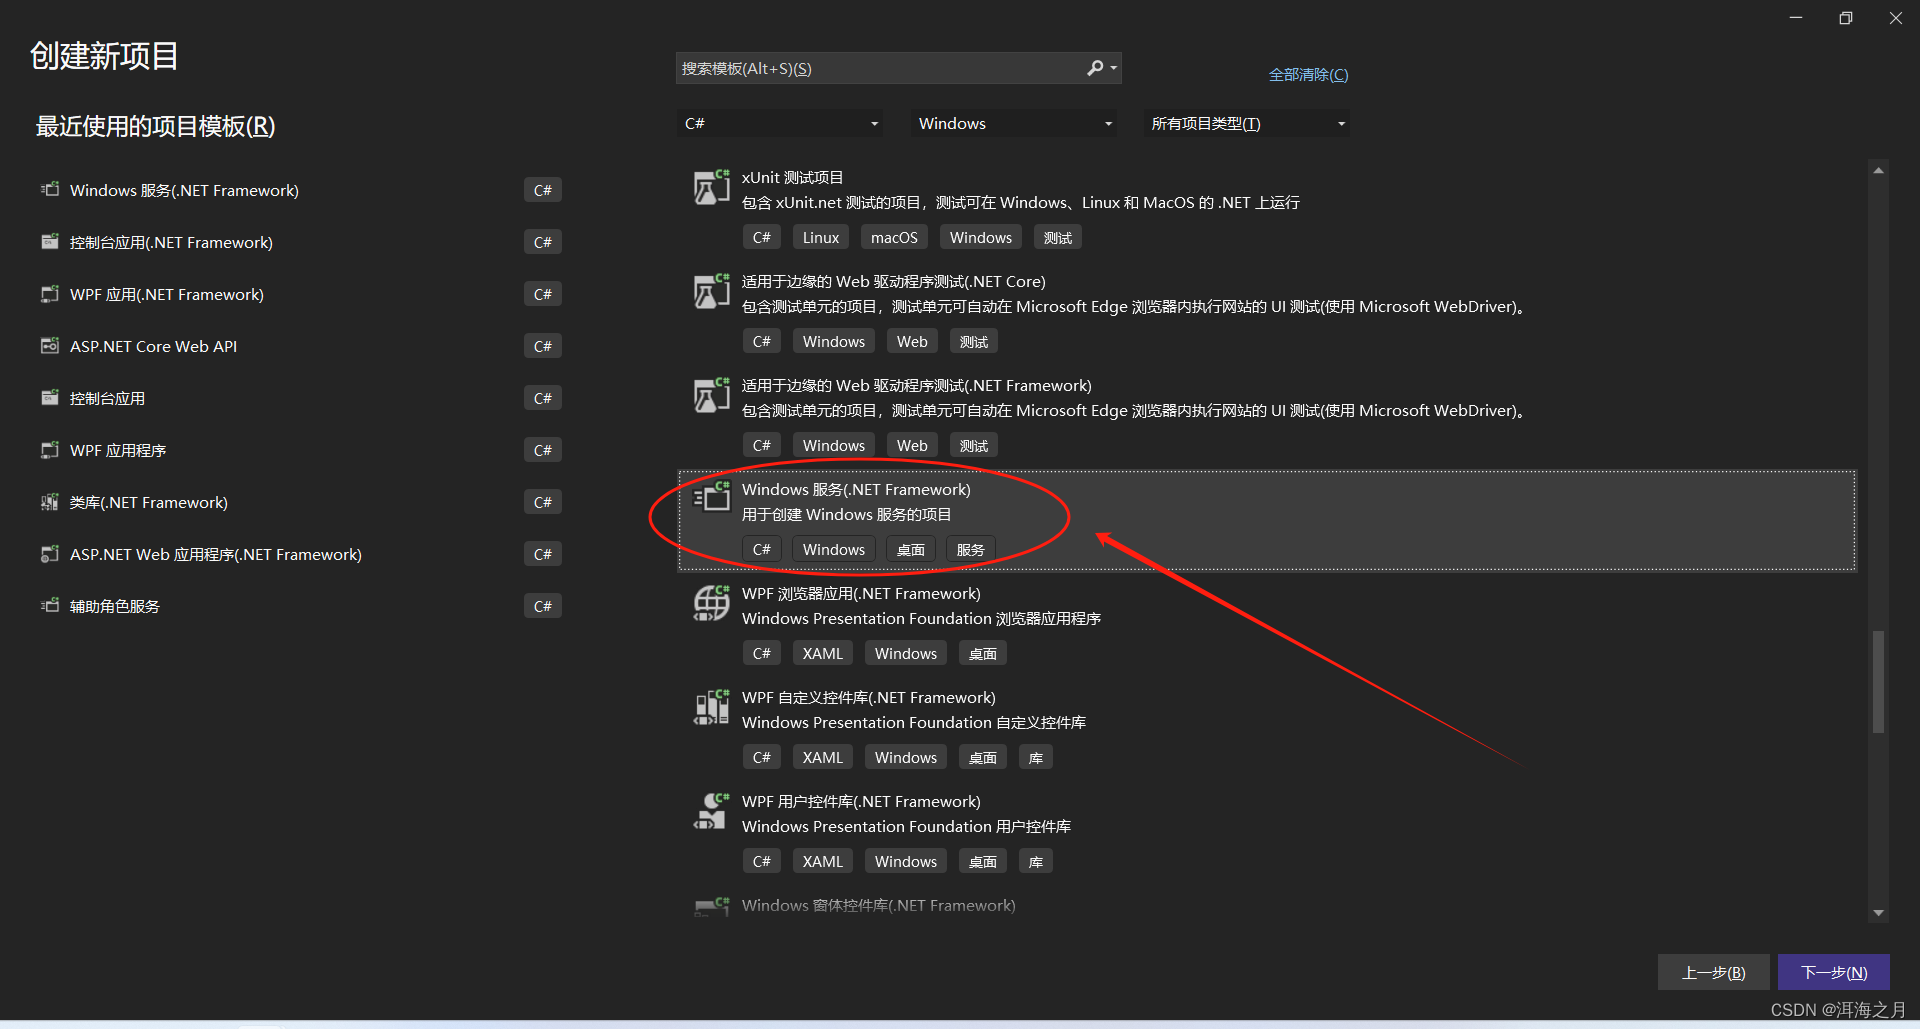Click recent 辅助角色服务 icon
Image resolution: width=1920 pixels, height=1029 pixels.
[x=50, y=605]
